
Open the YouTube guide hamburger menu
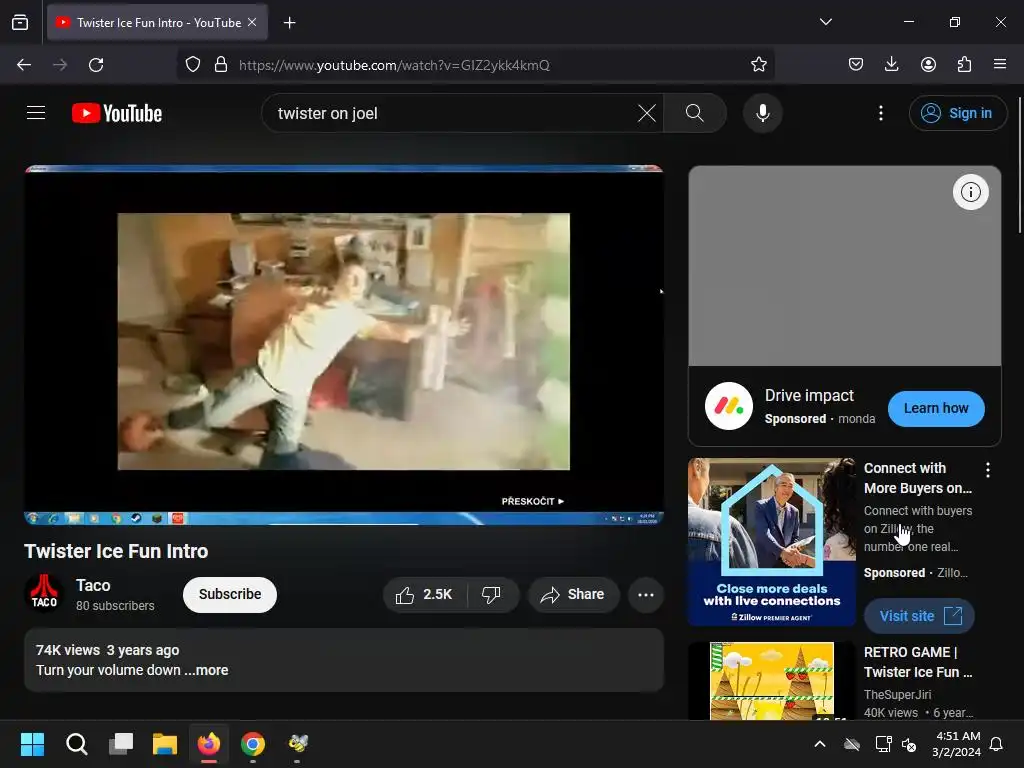pos(36,113)
